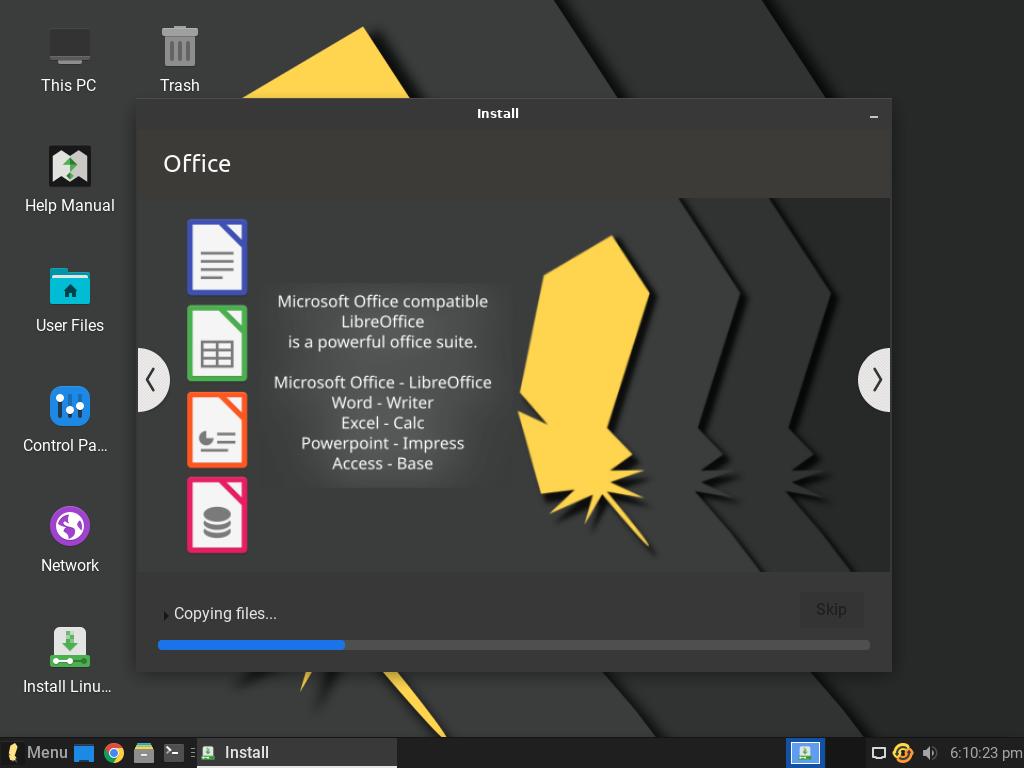Minimize the Install window
The height and width of the screenshot is (768, 1024).
[x=874, y=116]
